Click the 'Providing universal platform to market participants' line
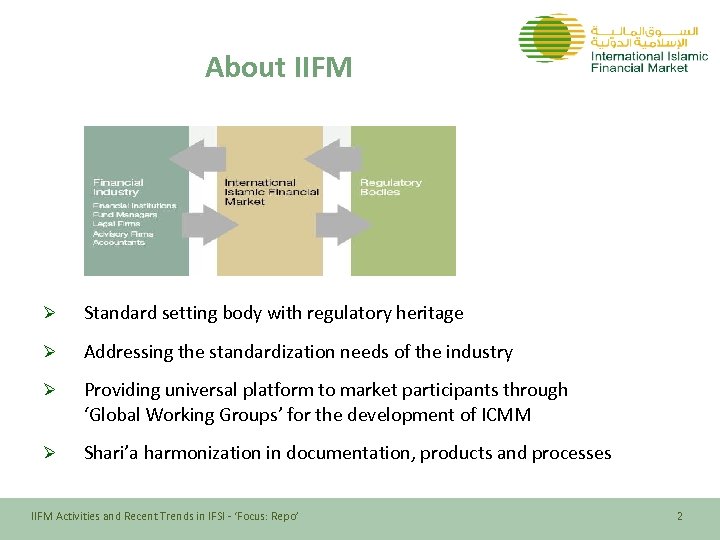Screen dimensions: 720x540 [x=326, y=390]
